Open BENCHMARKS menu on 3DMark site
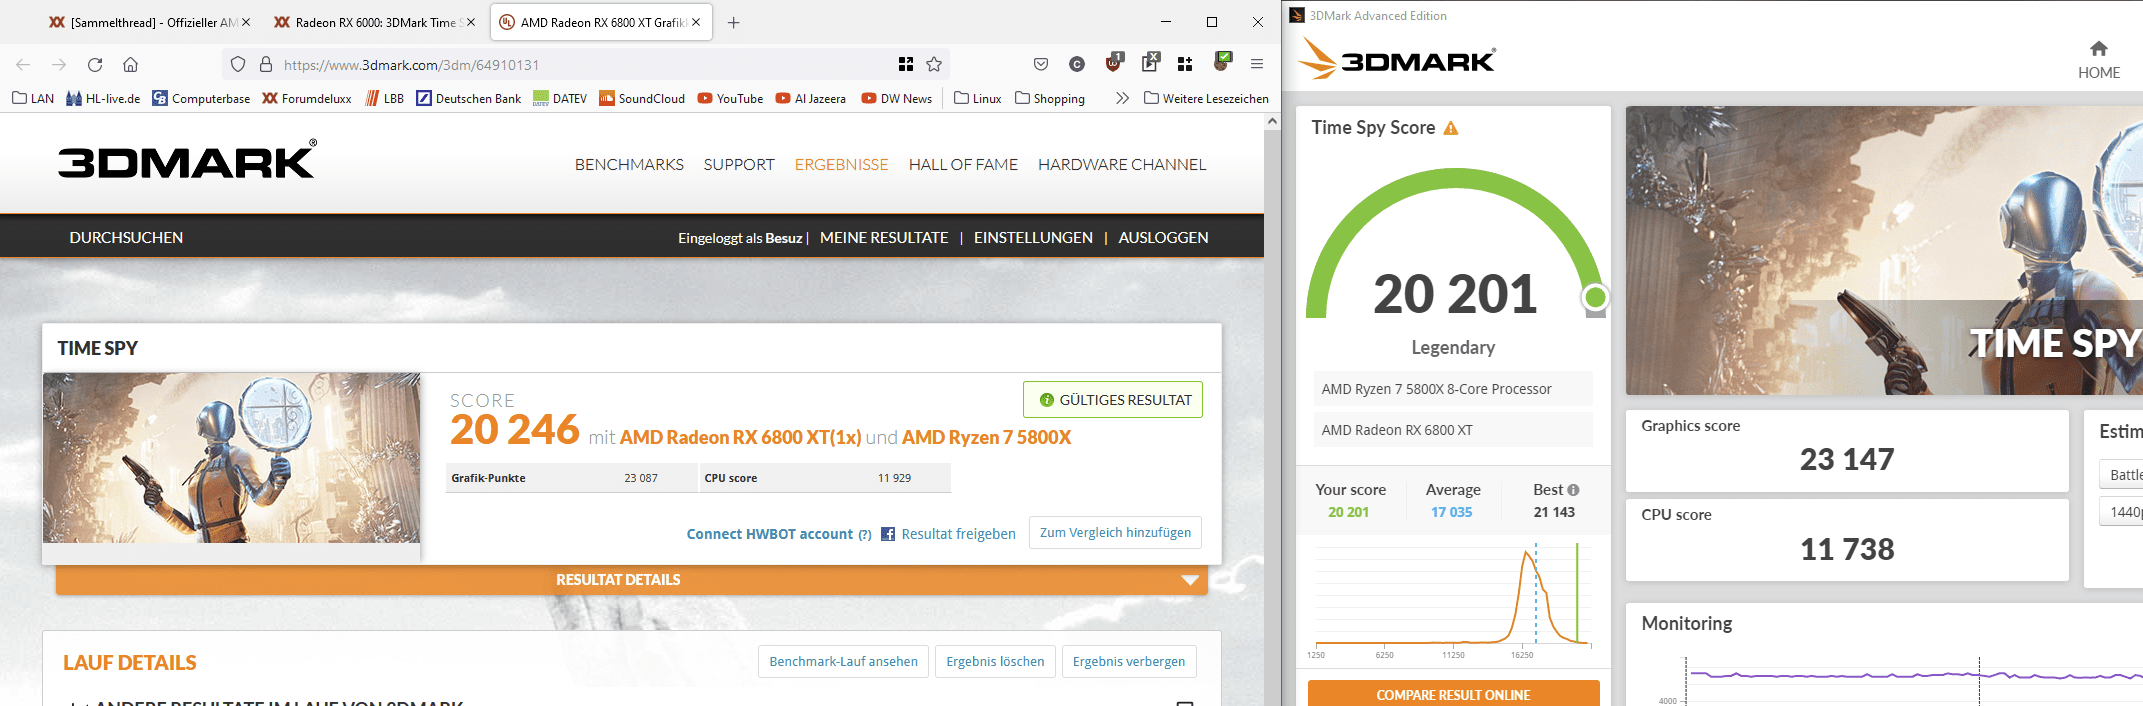 click(x=629, y=164)
